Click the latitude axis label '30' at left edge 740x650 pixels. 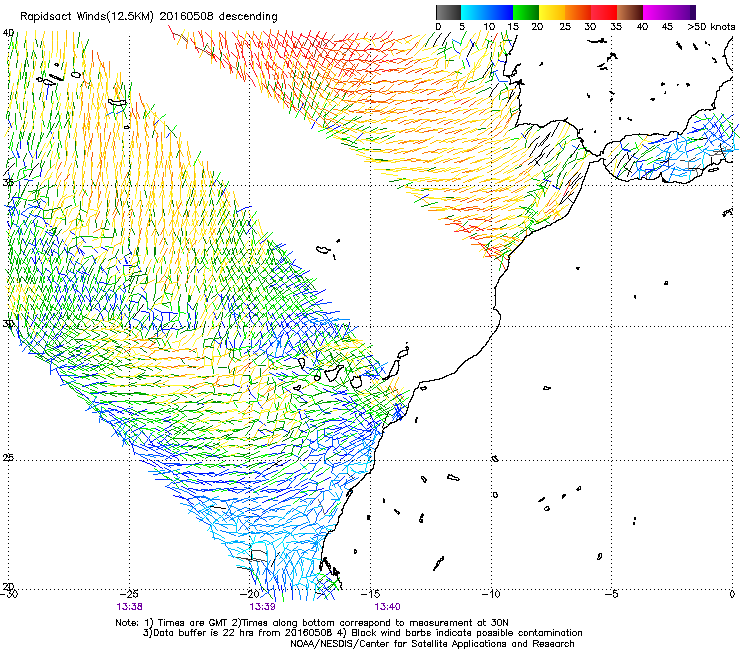point(8,324)
